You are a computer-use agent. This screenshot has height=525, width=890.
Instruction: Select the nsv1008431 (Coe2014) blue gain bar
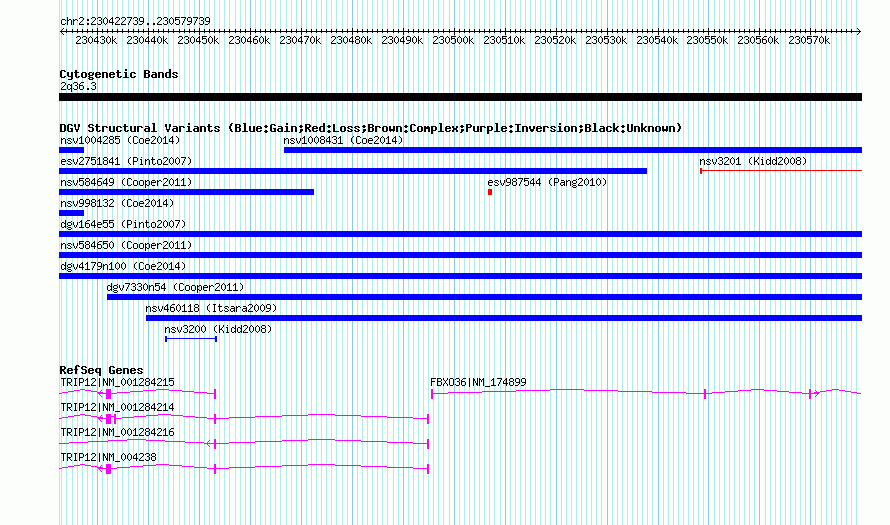(573, 150)
